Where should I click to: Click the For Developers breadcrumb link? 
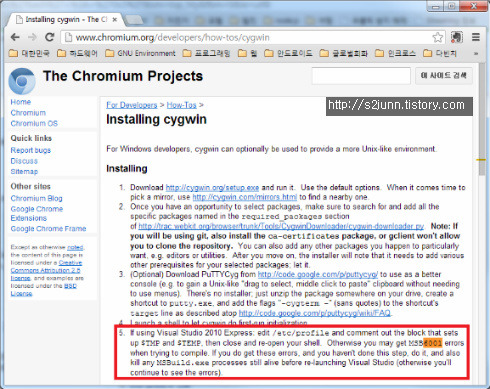click(132, 105)
